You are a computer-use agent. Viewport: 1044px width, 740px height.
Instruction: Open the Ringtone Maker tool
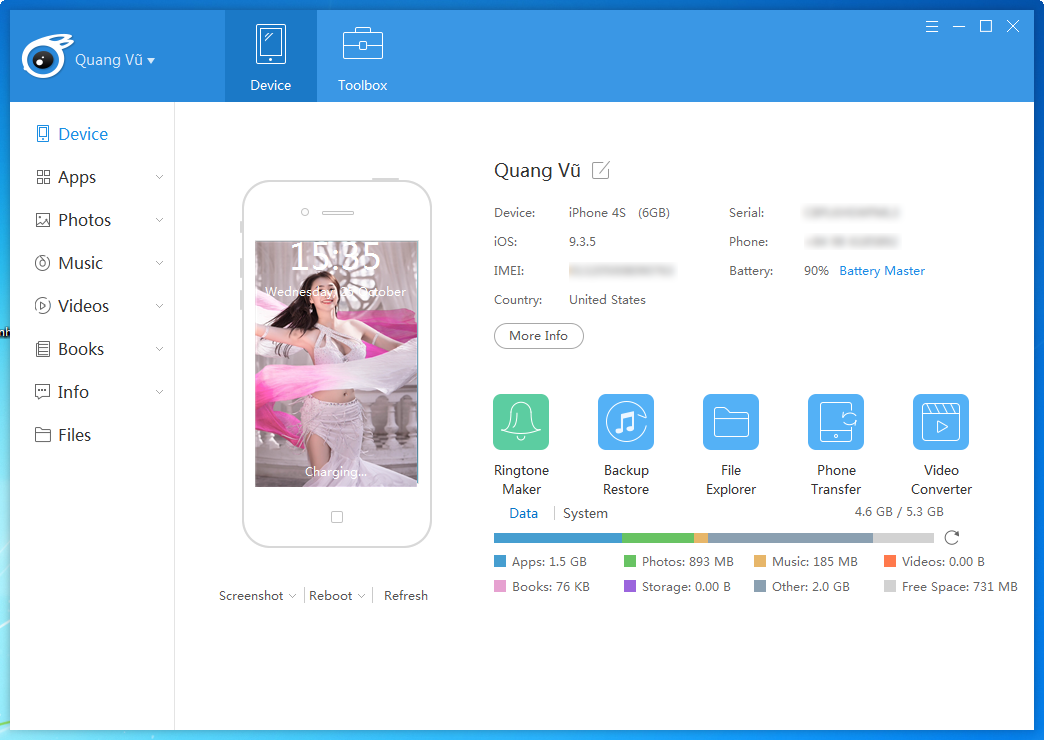pyautogui.click(x=521, y=422)
